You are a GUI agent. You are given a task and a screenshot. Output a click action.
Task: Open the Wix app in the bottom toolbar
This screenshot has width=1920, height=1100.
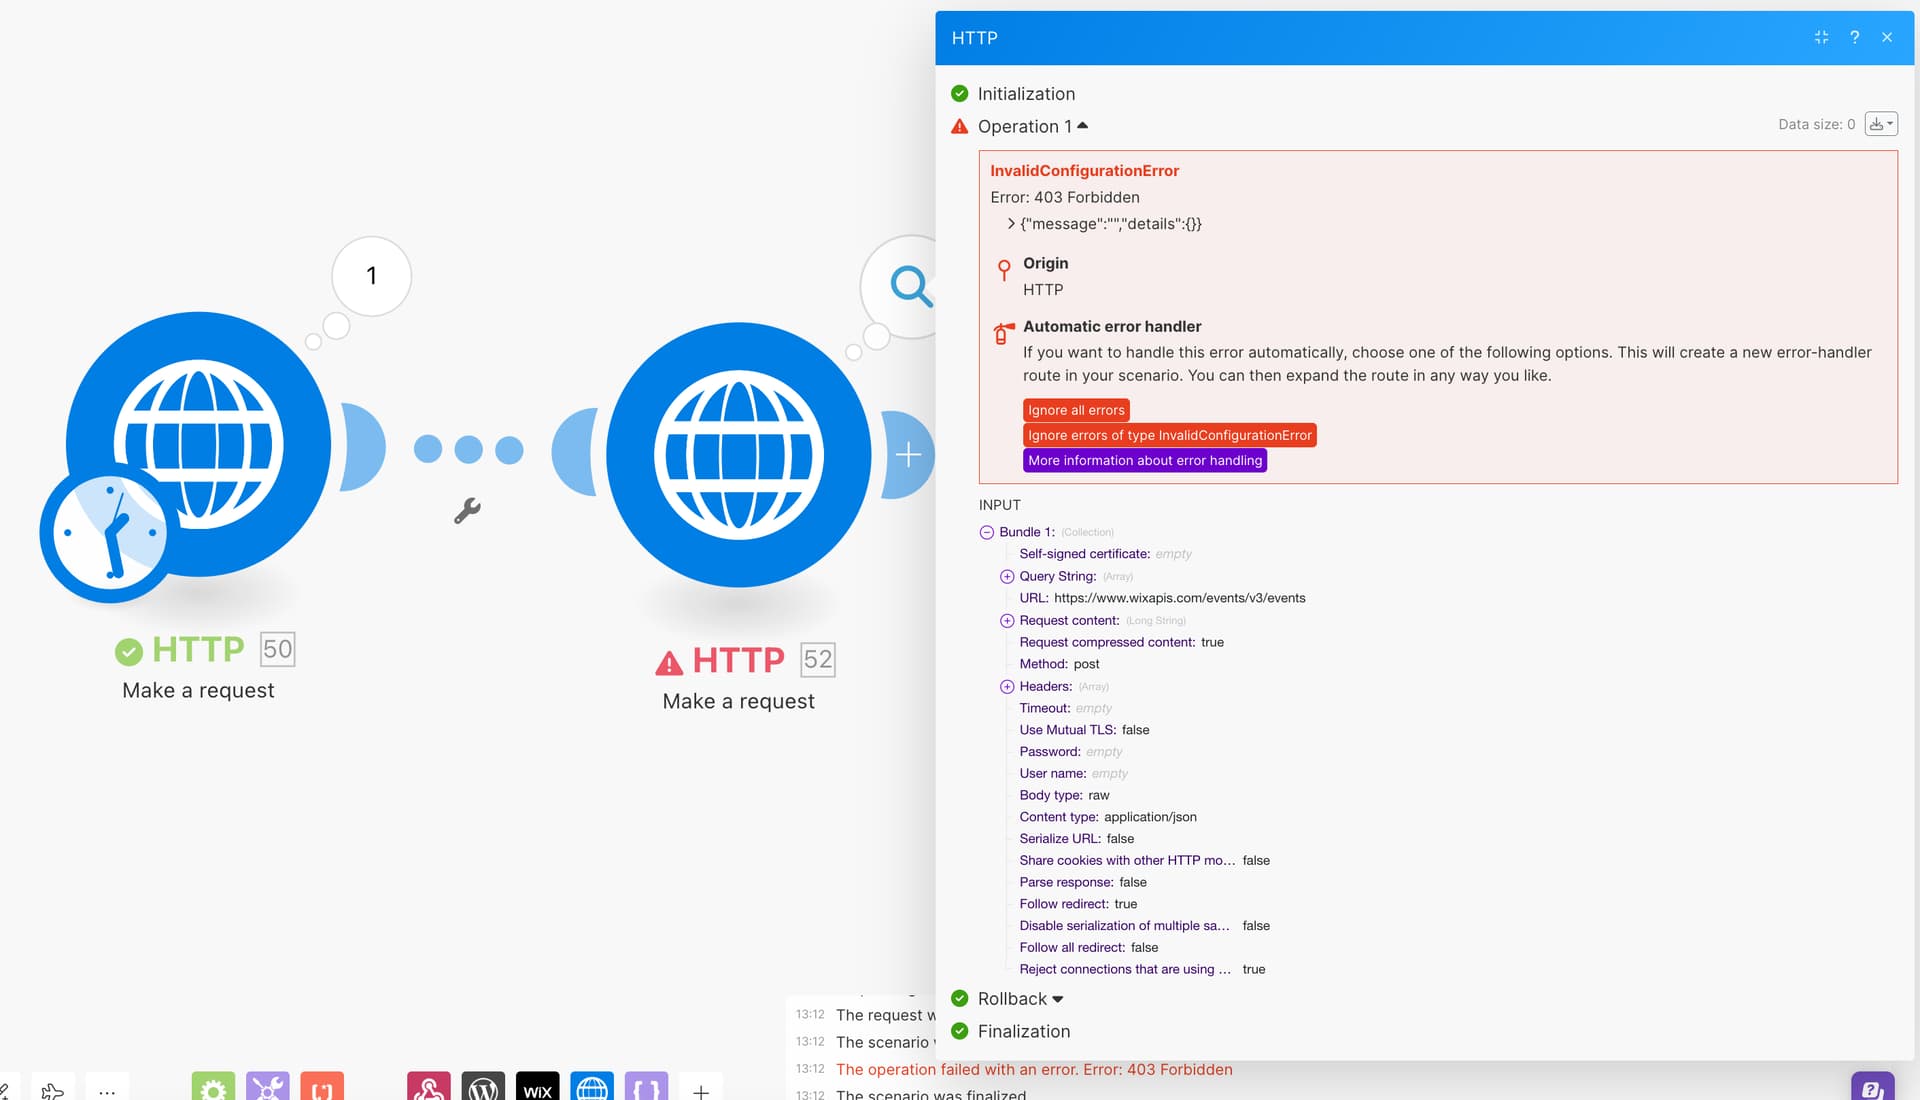coord(537,1088)
